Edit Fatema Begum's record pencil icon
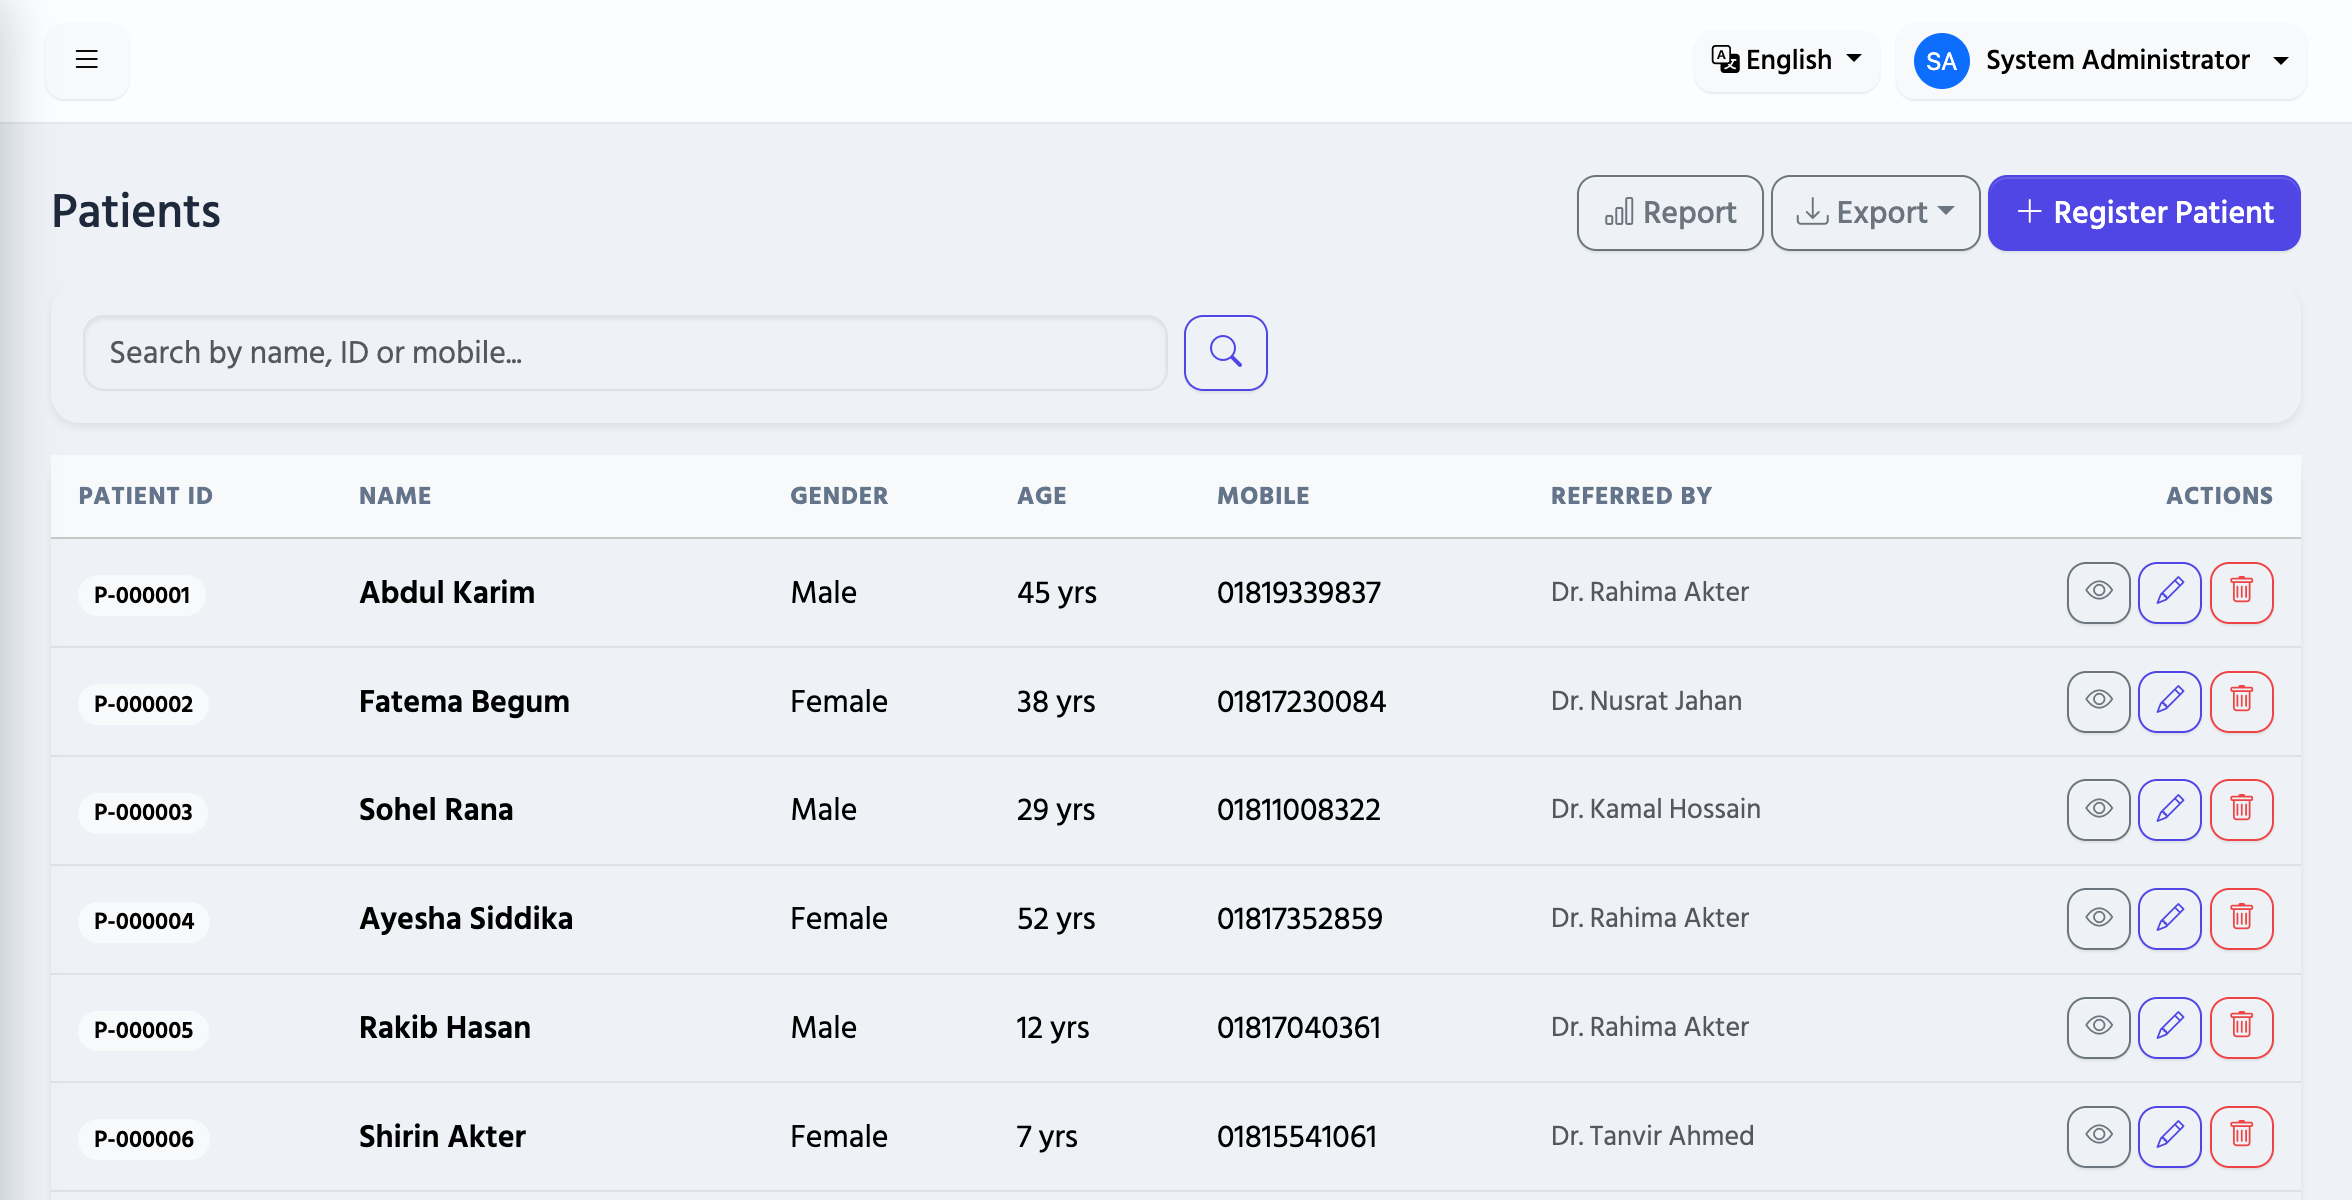 pos(2169,701)
